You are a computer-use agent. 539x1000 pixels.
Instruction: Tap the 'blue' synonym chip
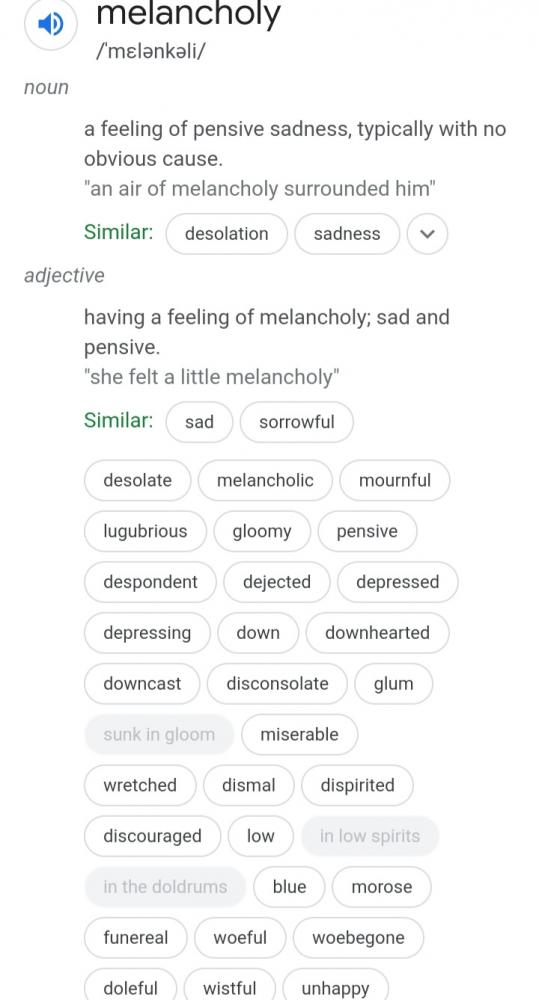click(290, 886)
